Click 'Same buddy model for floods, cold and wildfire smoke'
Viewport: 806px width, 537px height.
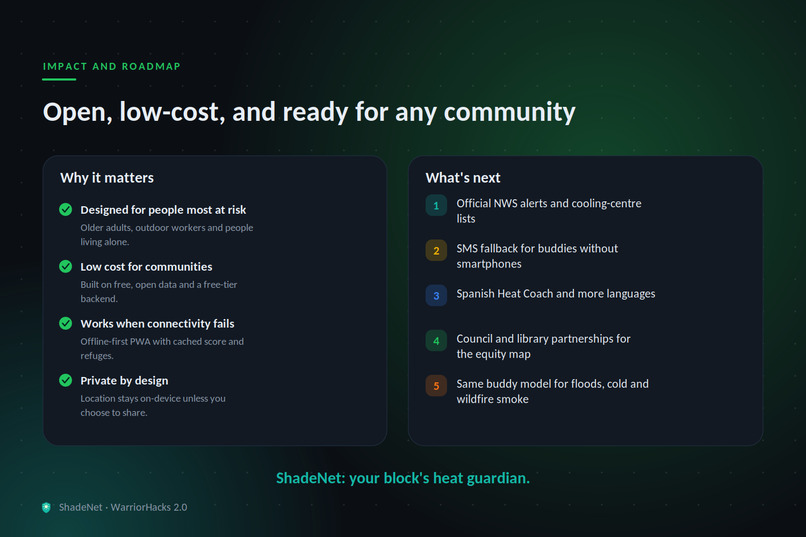[553, 391]
